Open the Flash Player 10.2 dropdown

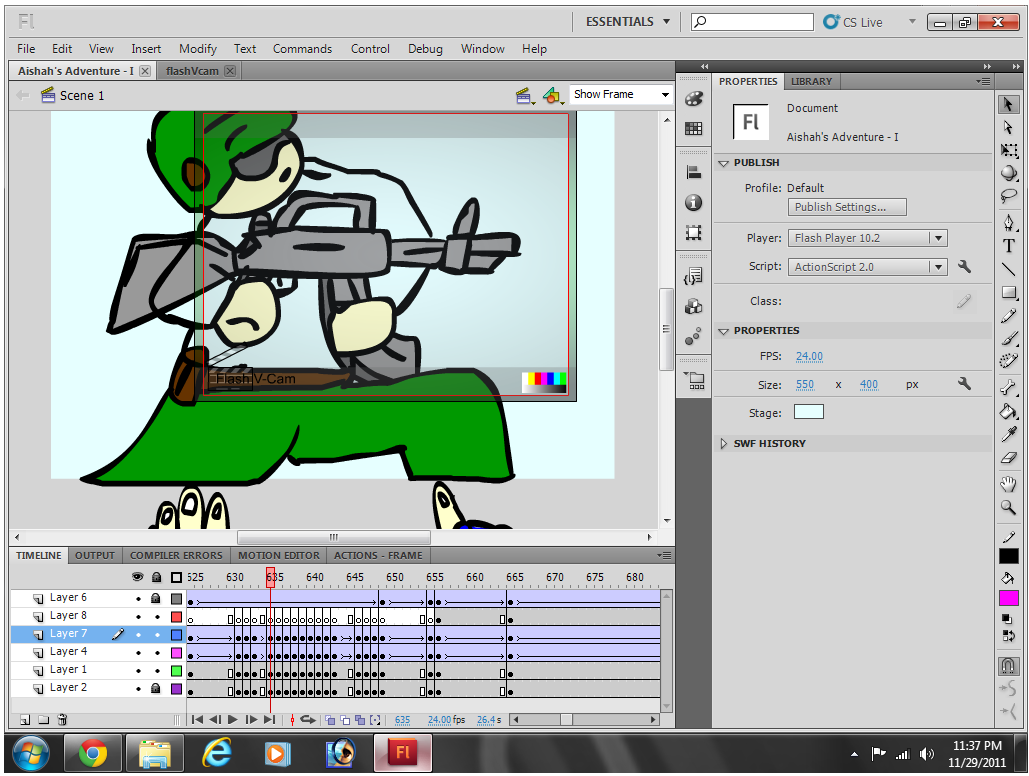click(868, 238)
